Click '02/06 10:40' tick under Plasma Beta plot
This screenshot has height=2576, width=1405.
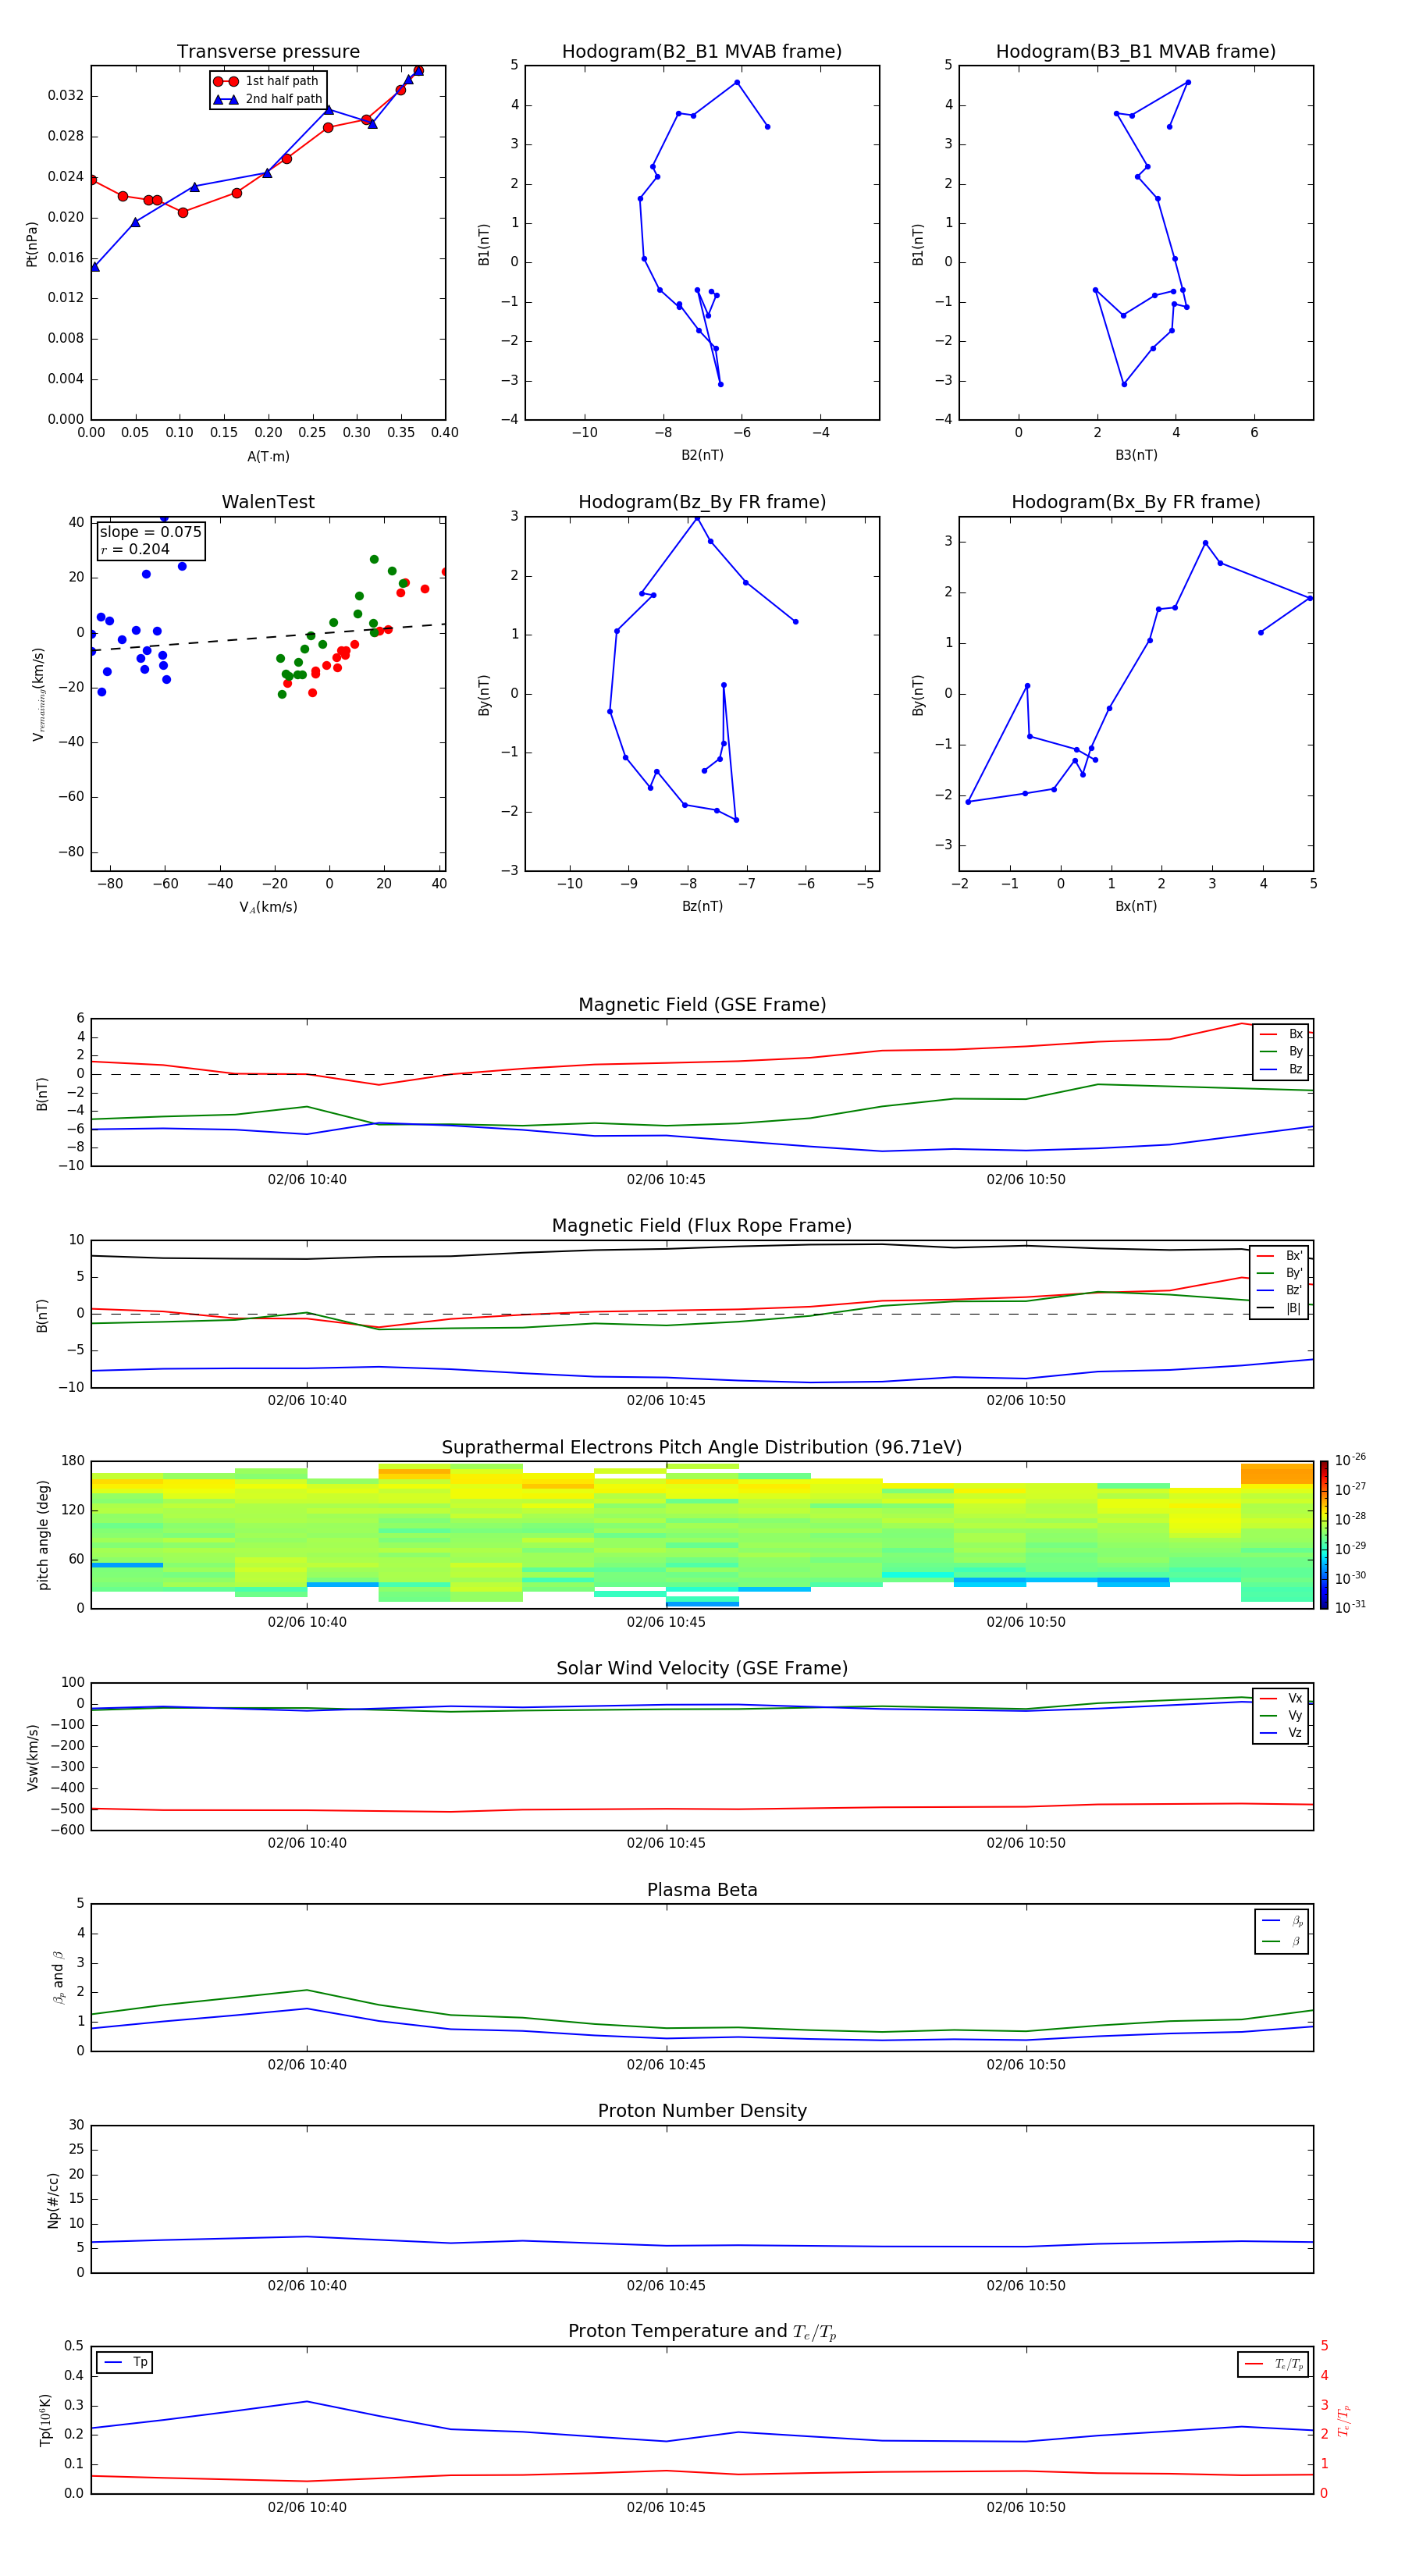(x=307, y=2064)
